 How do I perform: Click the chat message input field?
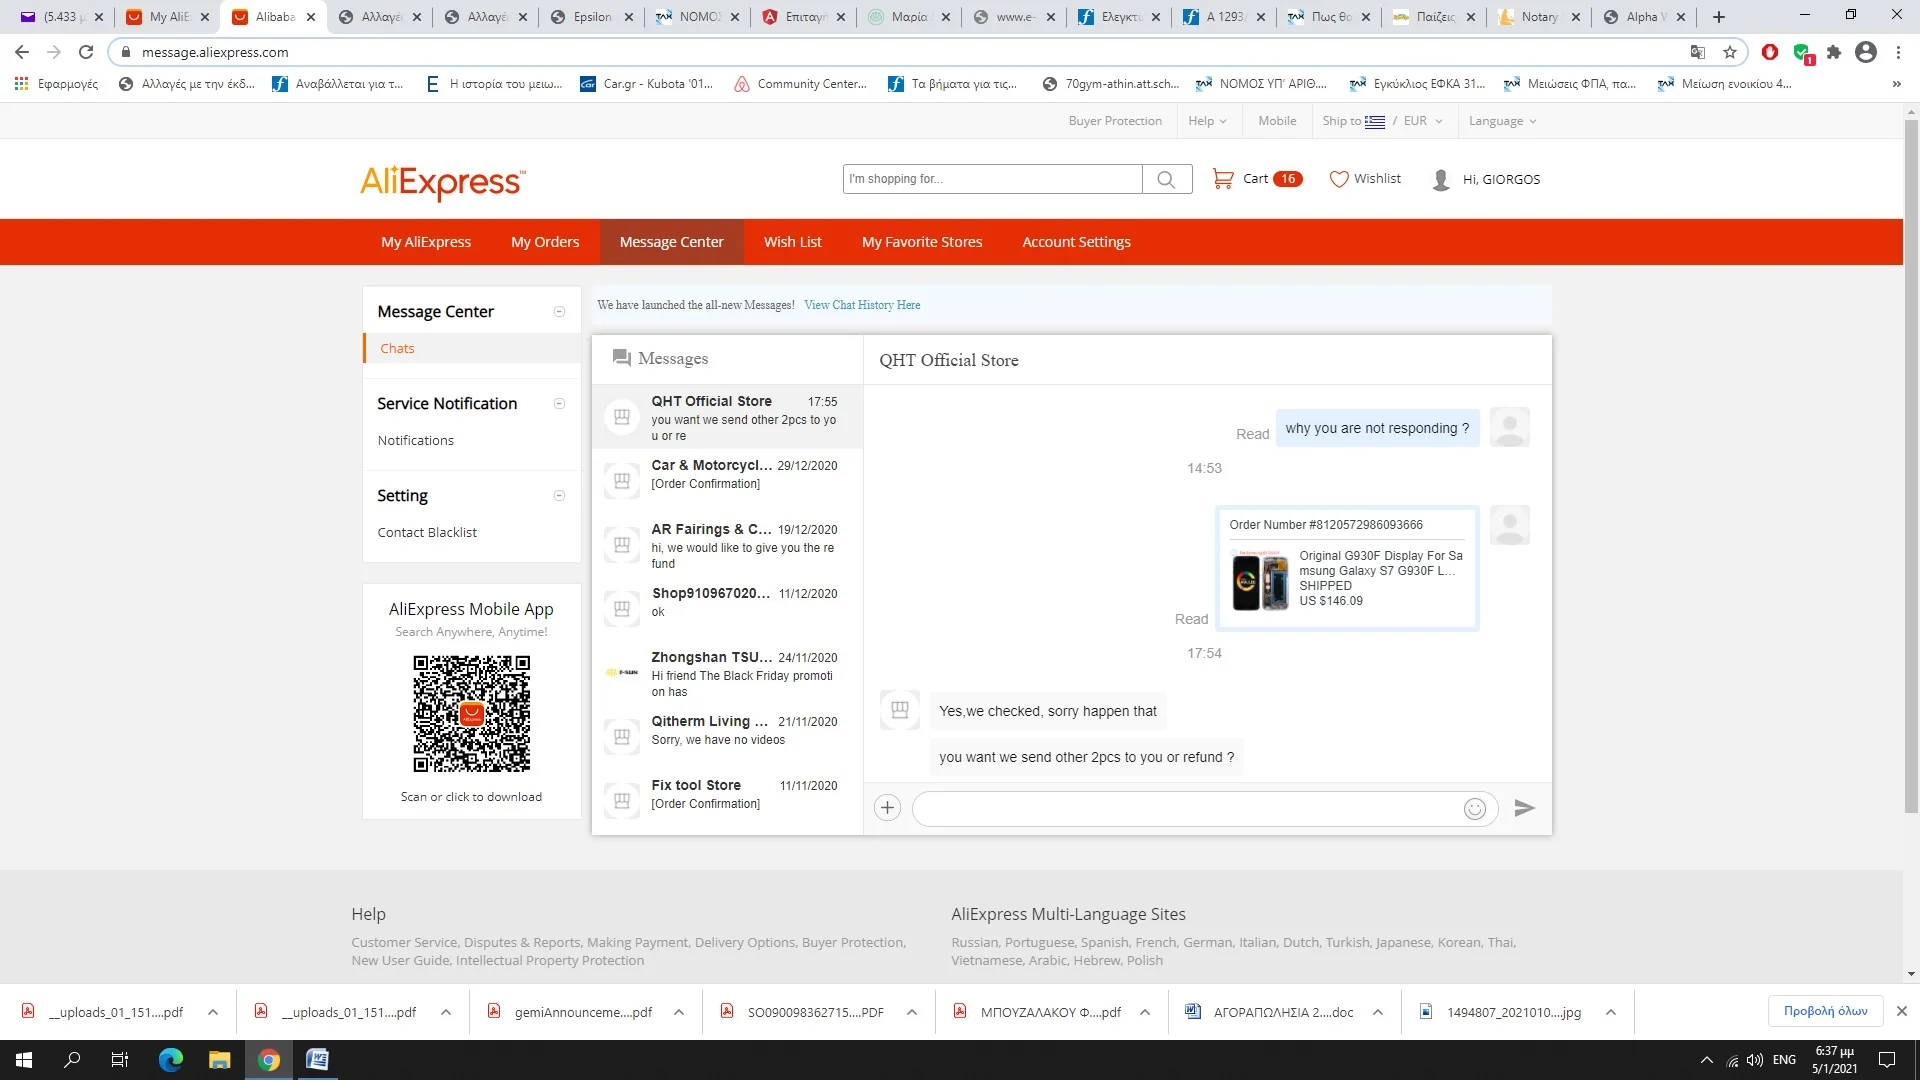[1185, 809]
